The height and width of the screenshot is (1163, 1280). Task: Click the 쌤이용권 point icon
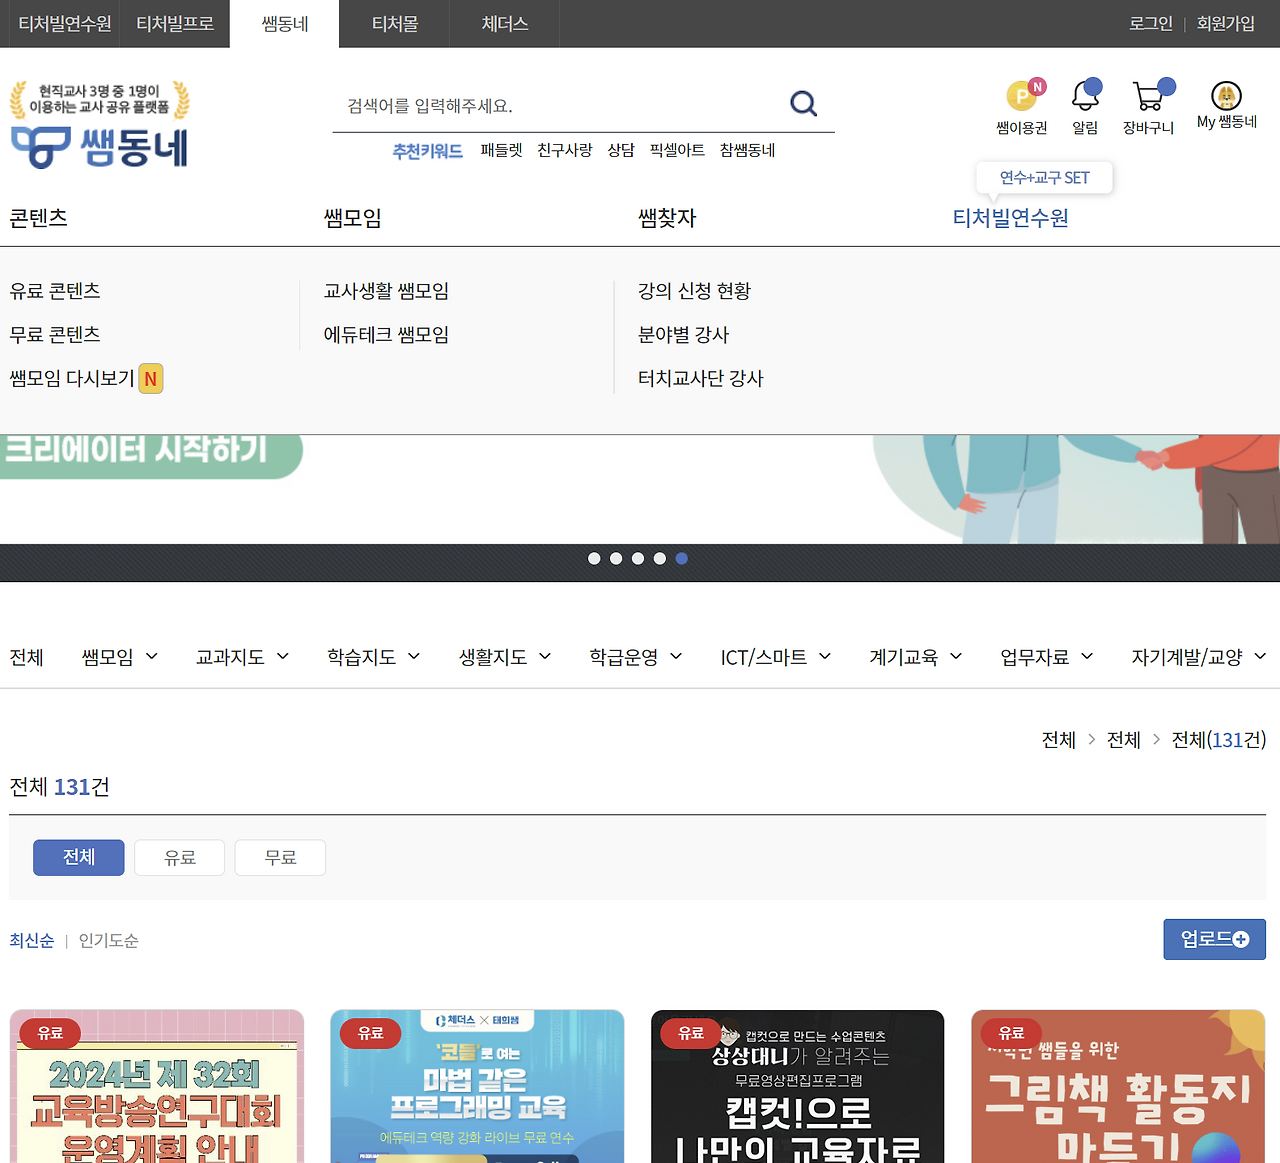click(x=1020, y=97)
